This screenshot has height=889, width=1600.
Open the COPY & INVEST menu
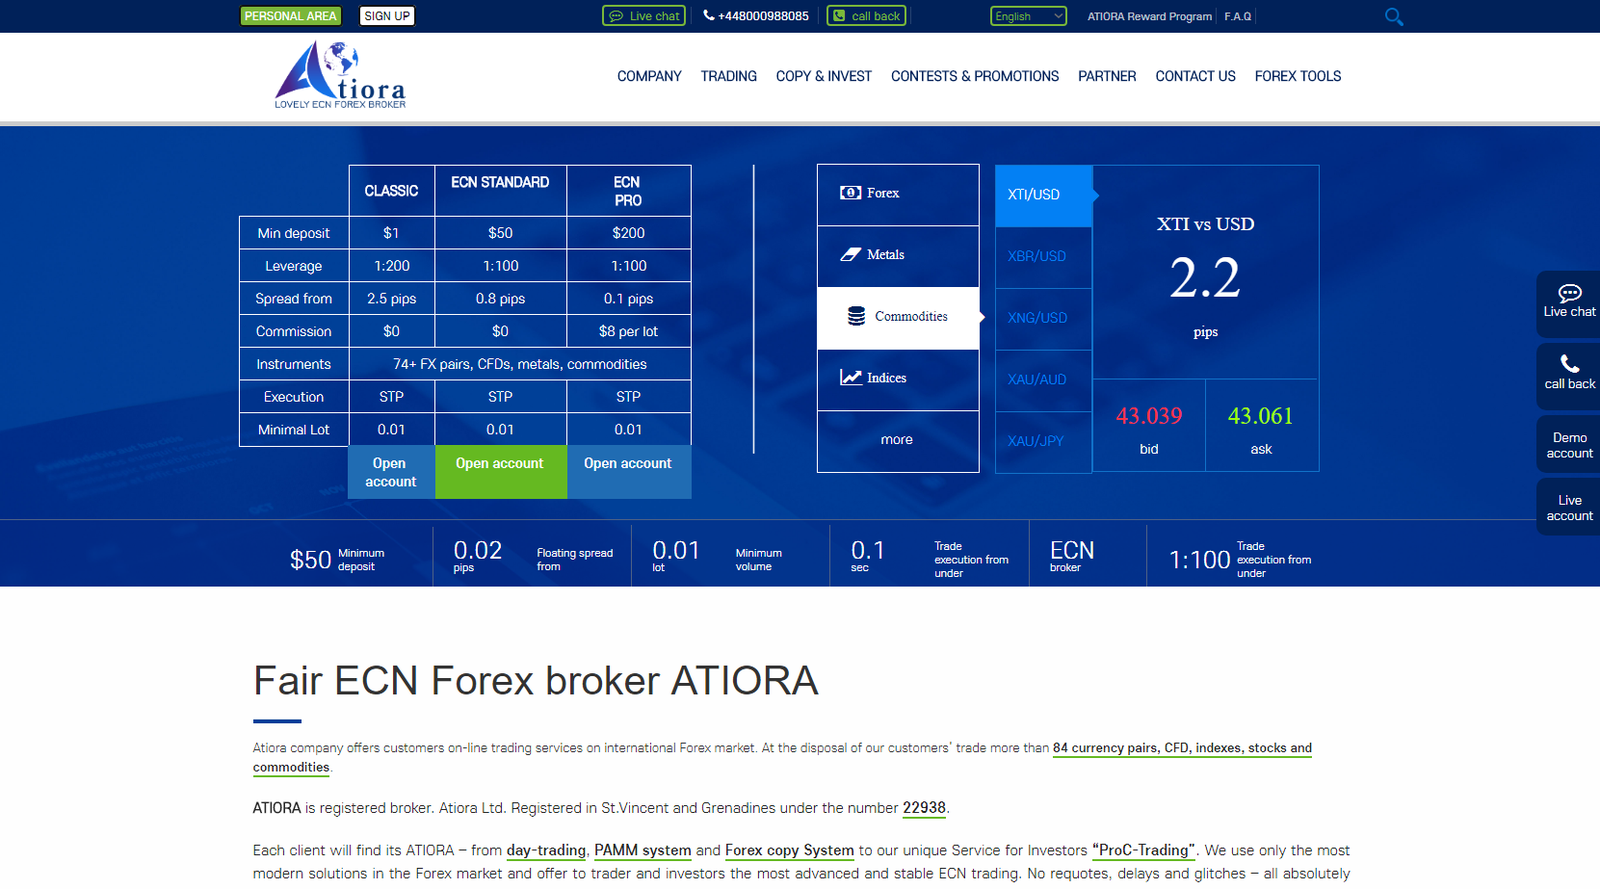pos(824,76)
